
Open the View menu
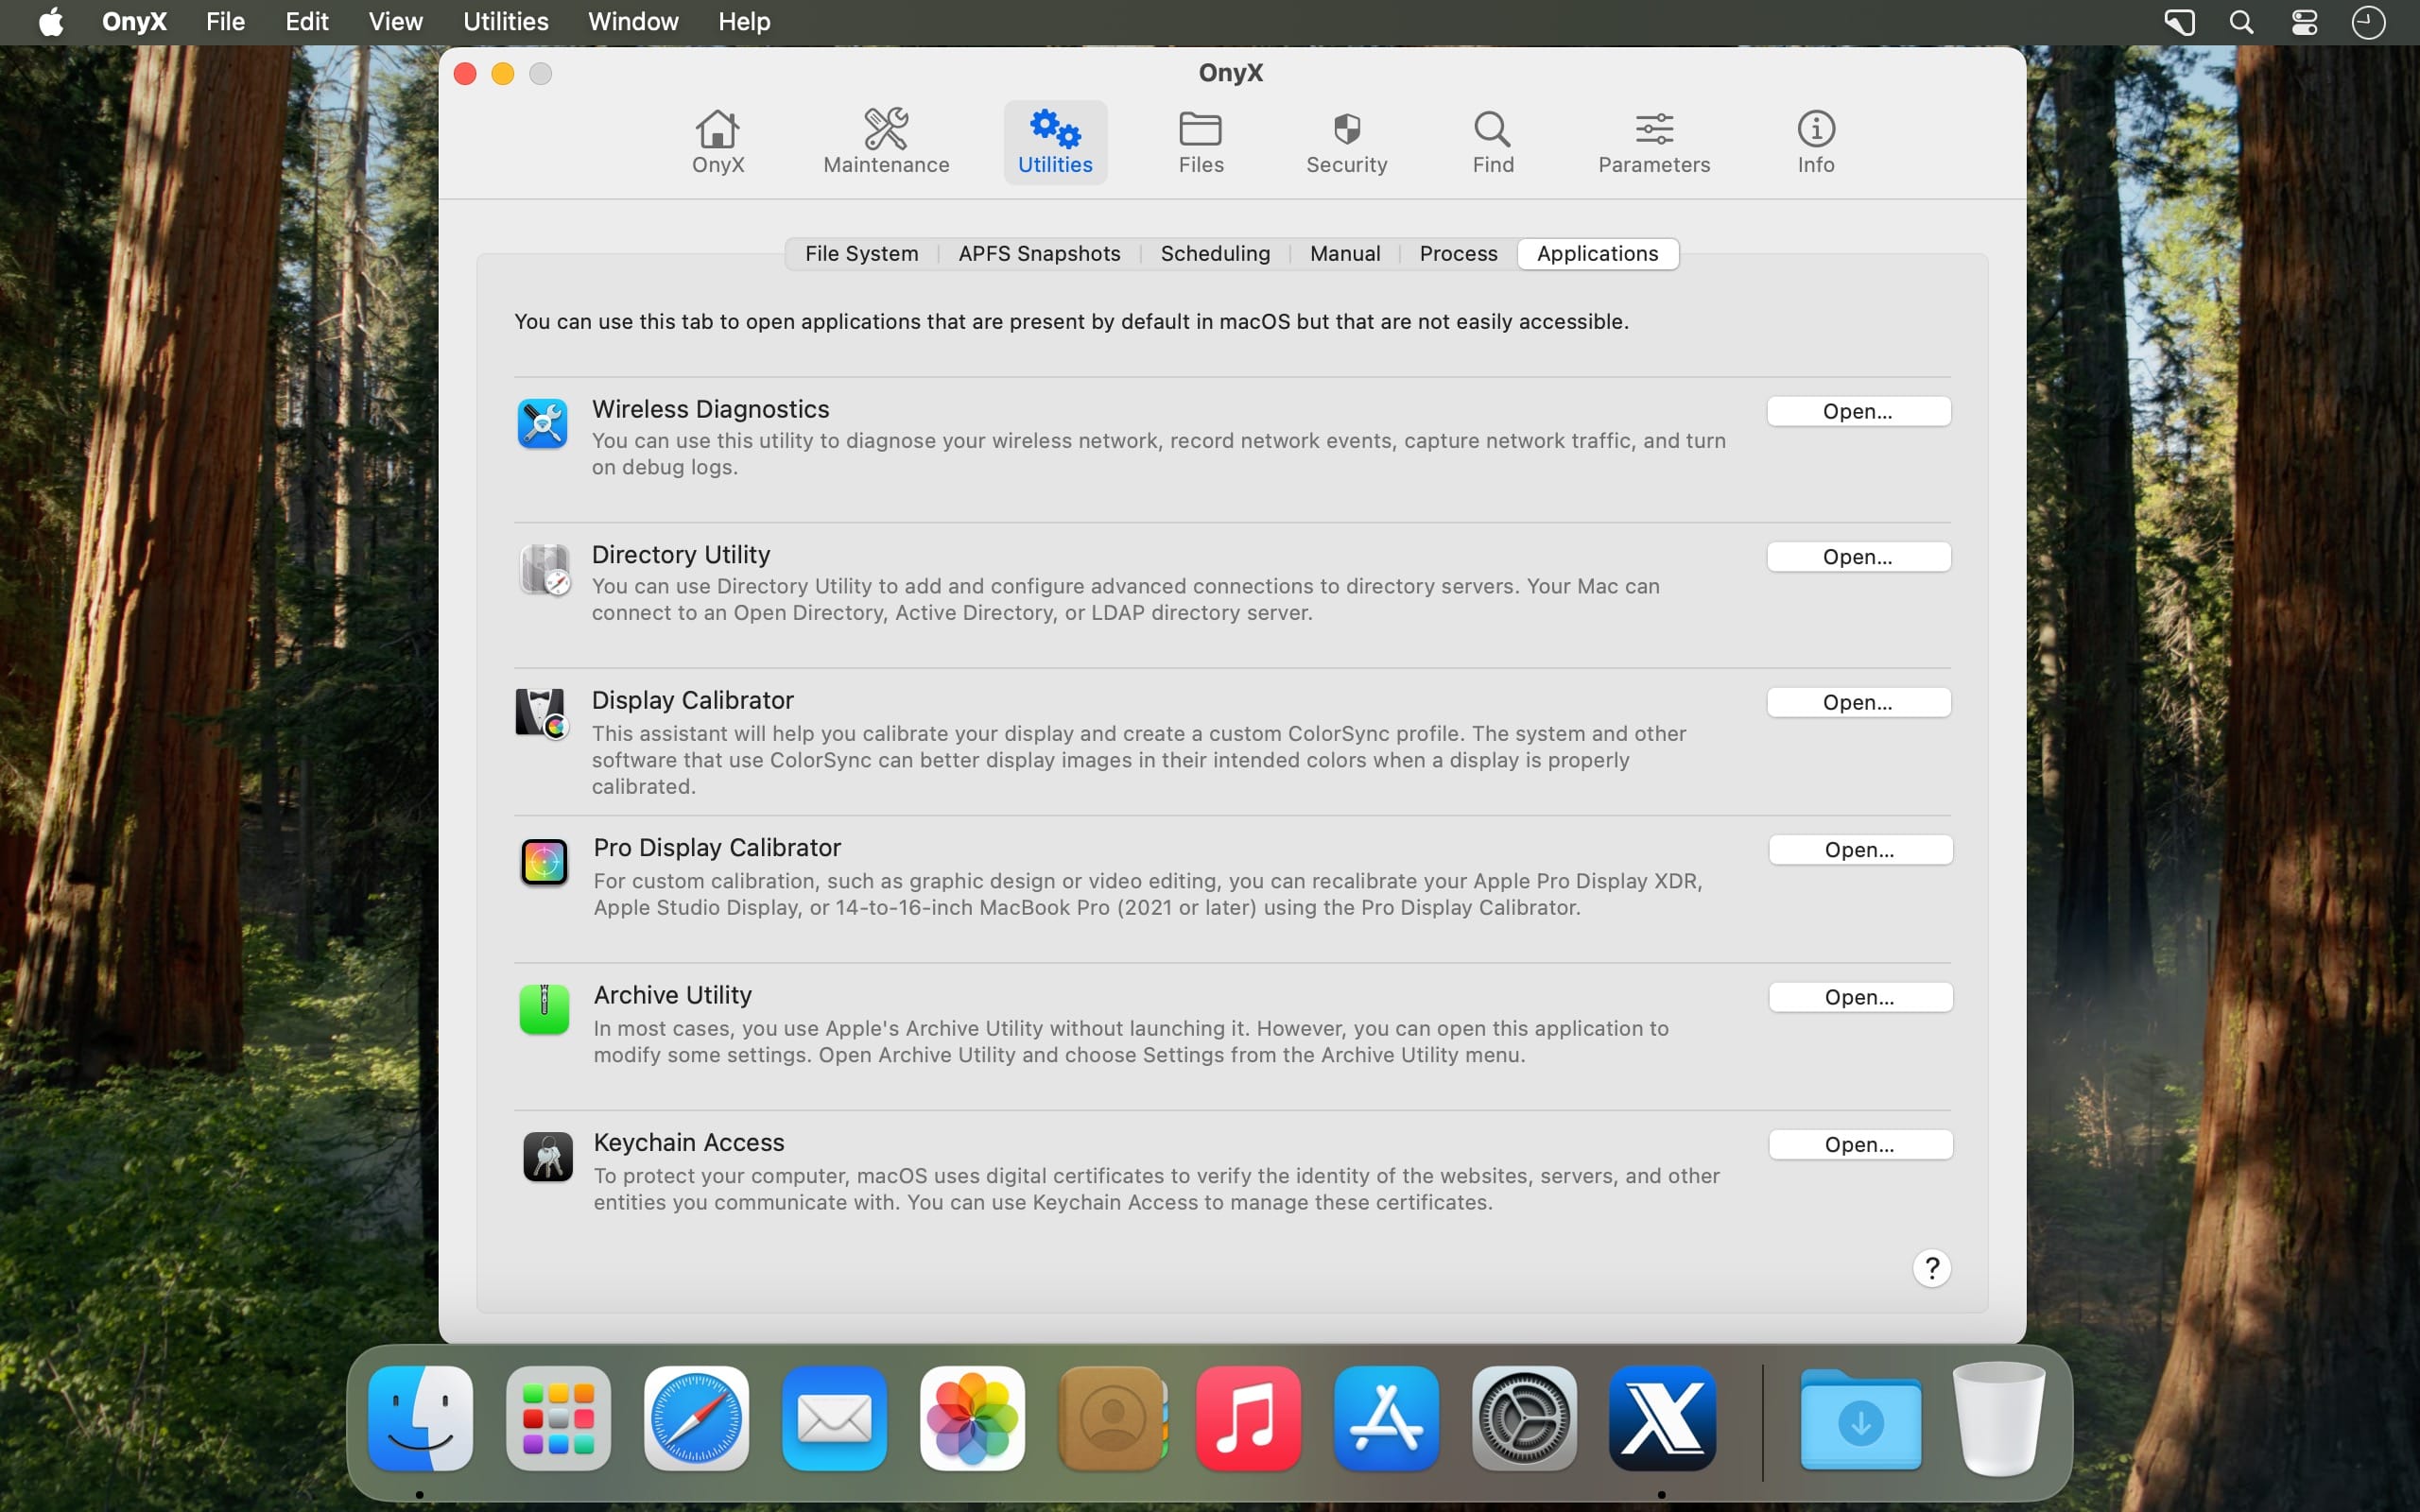click(x=395, y=22)
